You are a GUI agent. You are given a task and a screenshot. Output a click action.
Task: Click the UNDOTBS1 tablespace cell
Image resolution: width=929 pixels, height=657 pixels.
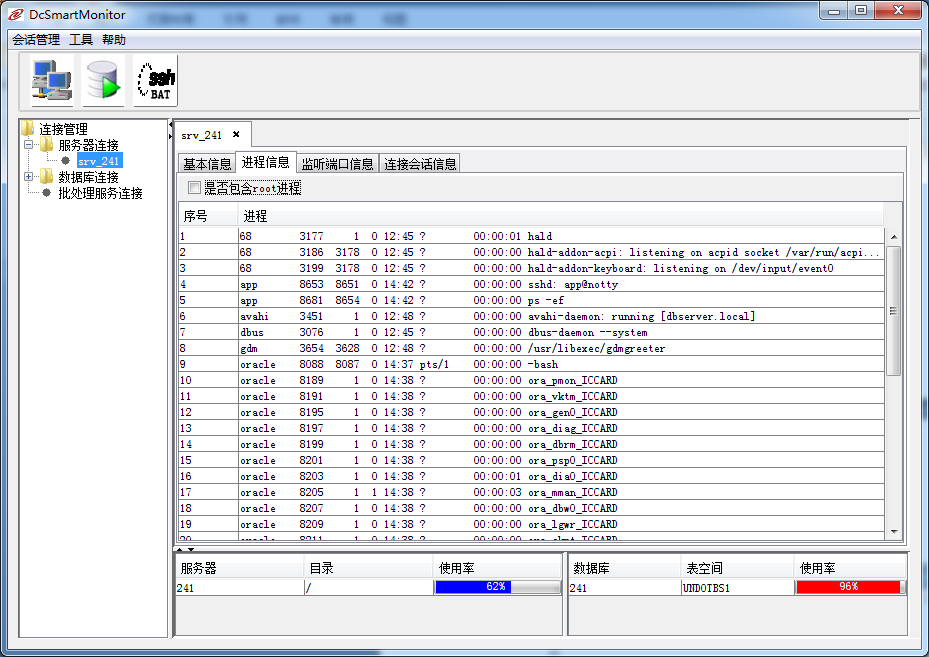click(737, 587)
